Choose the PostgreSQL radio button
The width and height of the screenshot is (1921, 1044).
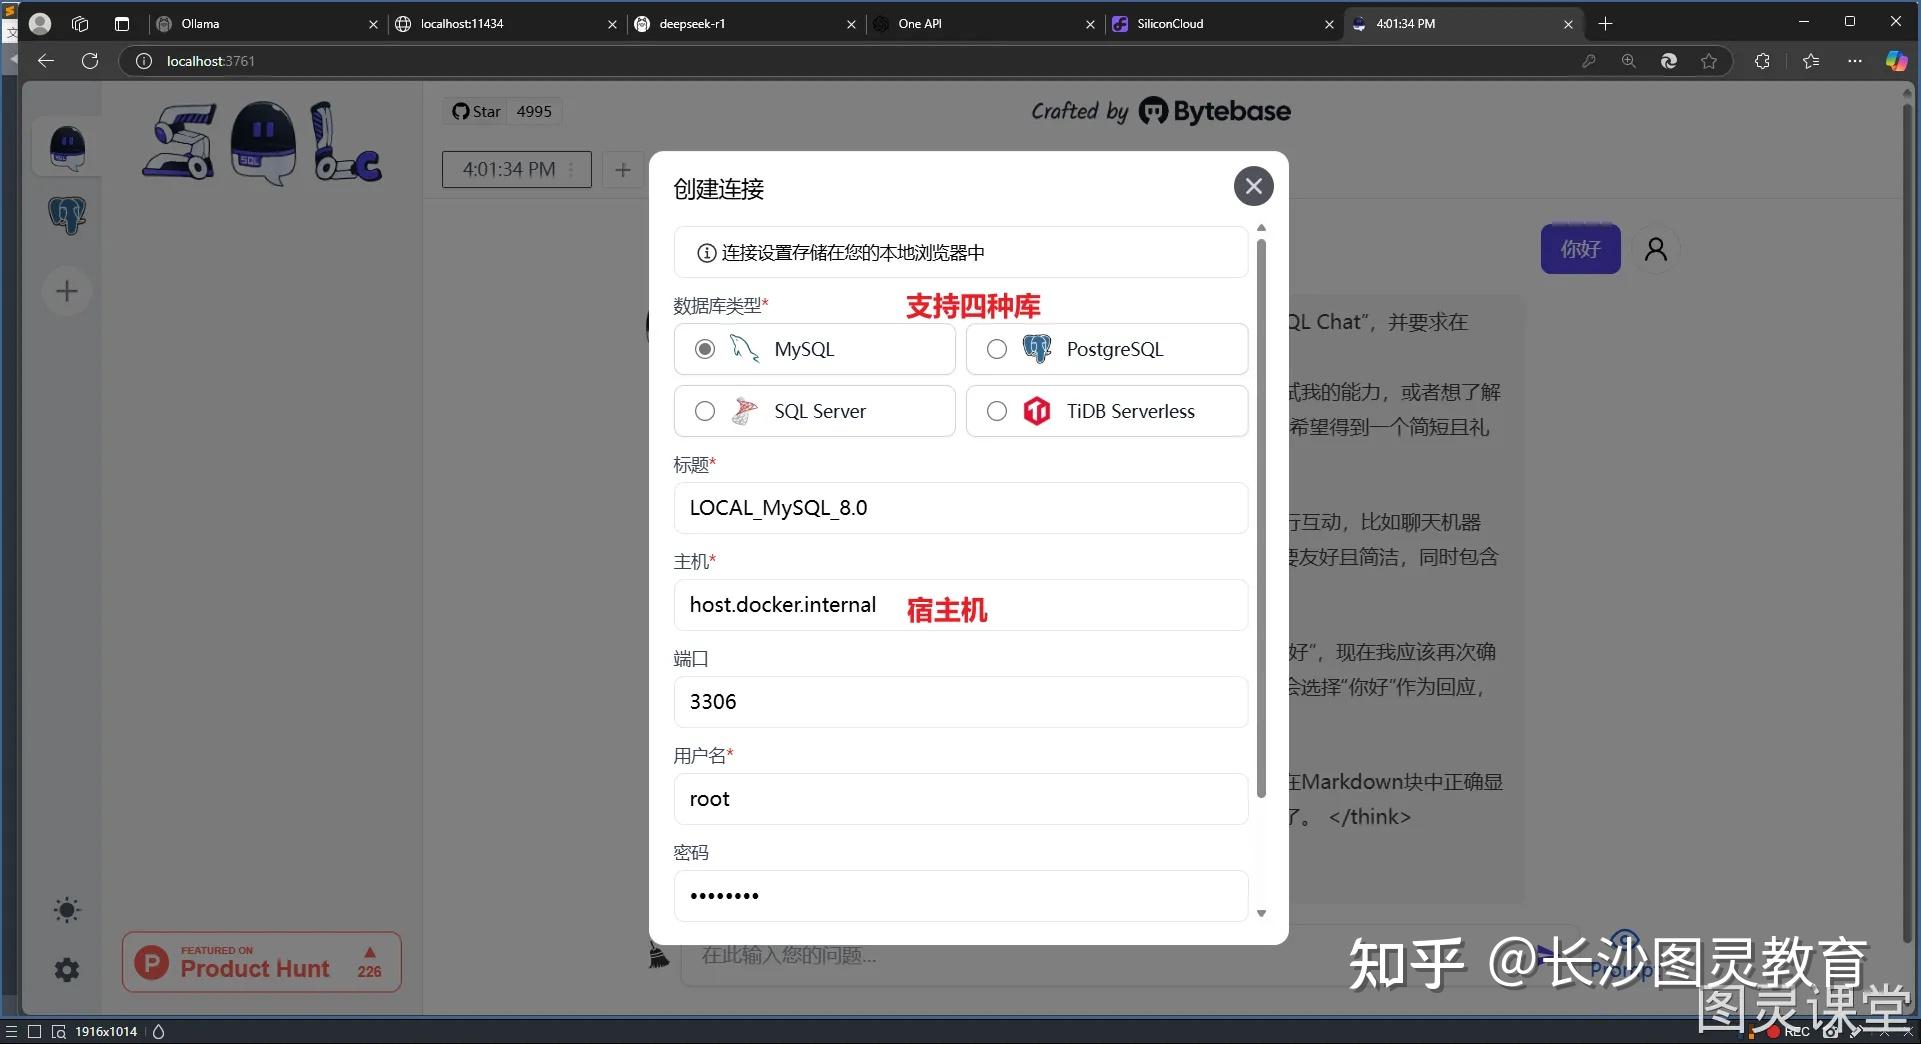pos(996,348)
